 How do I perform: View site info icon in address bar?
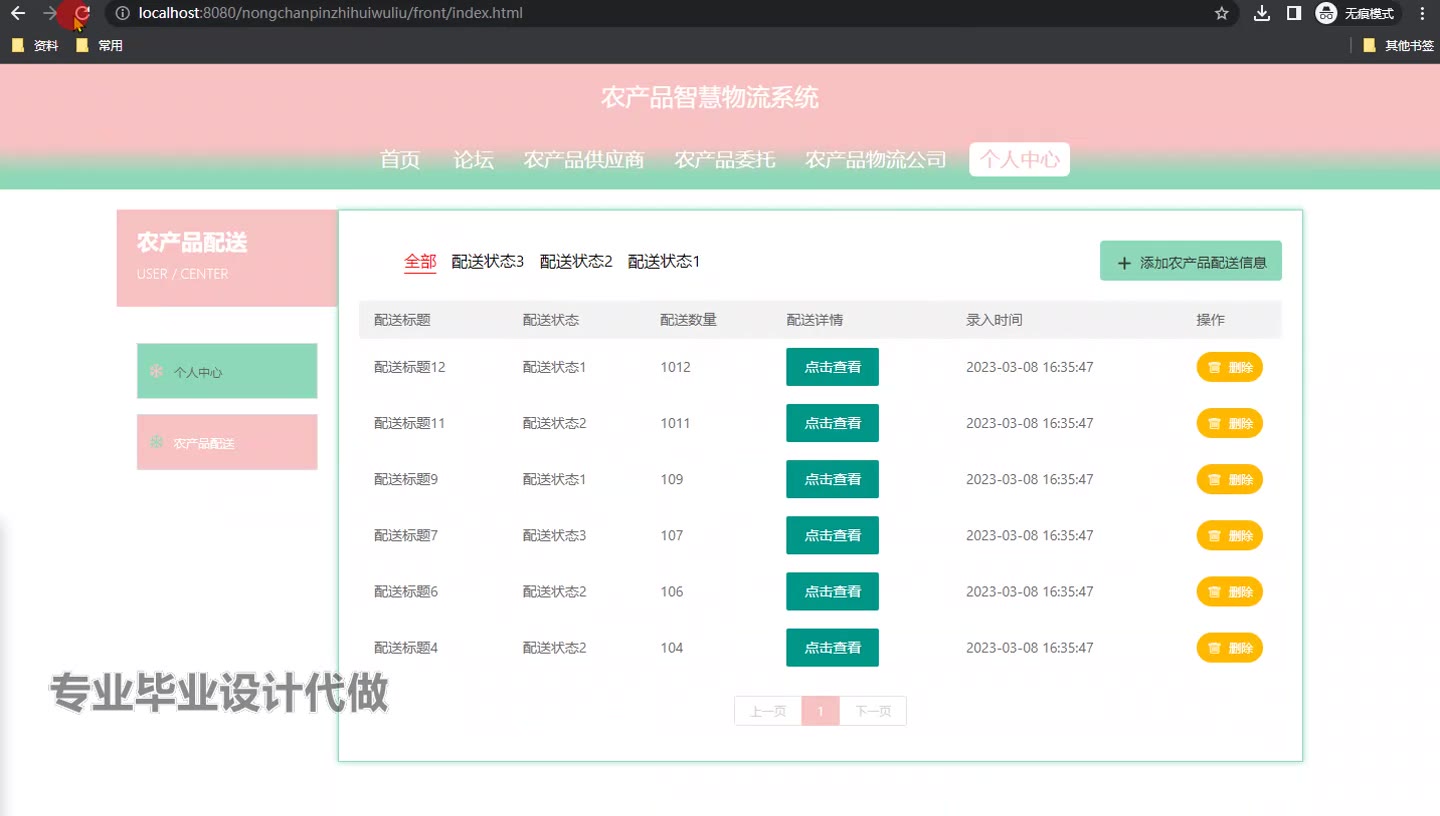click(x=122, y=13)
